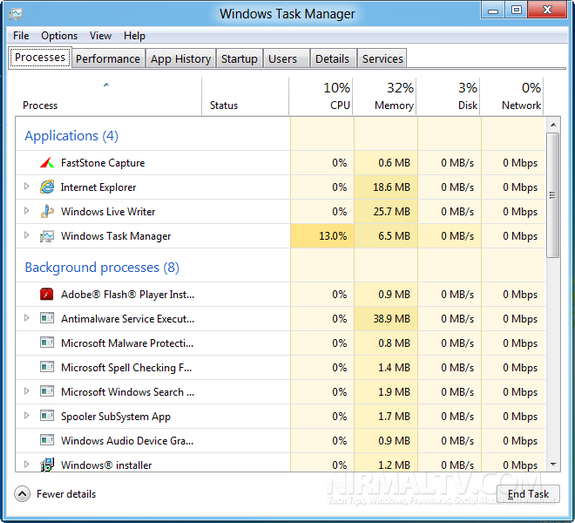Switch to the Performance tab
Screen dimensions: 575x523
coord(108,59)
